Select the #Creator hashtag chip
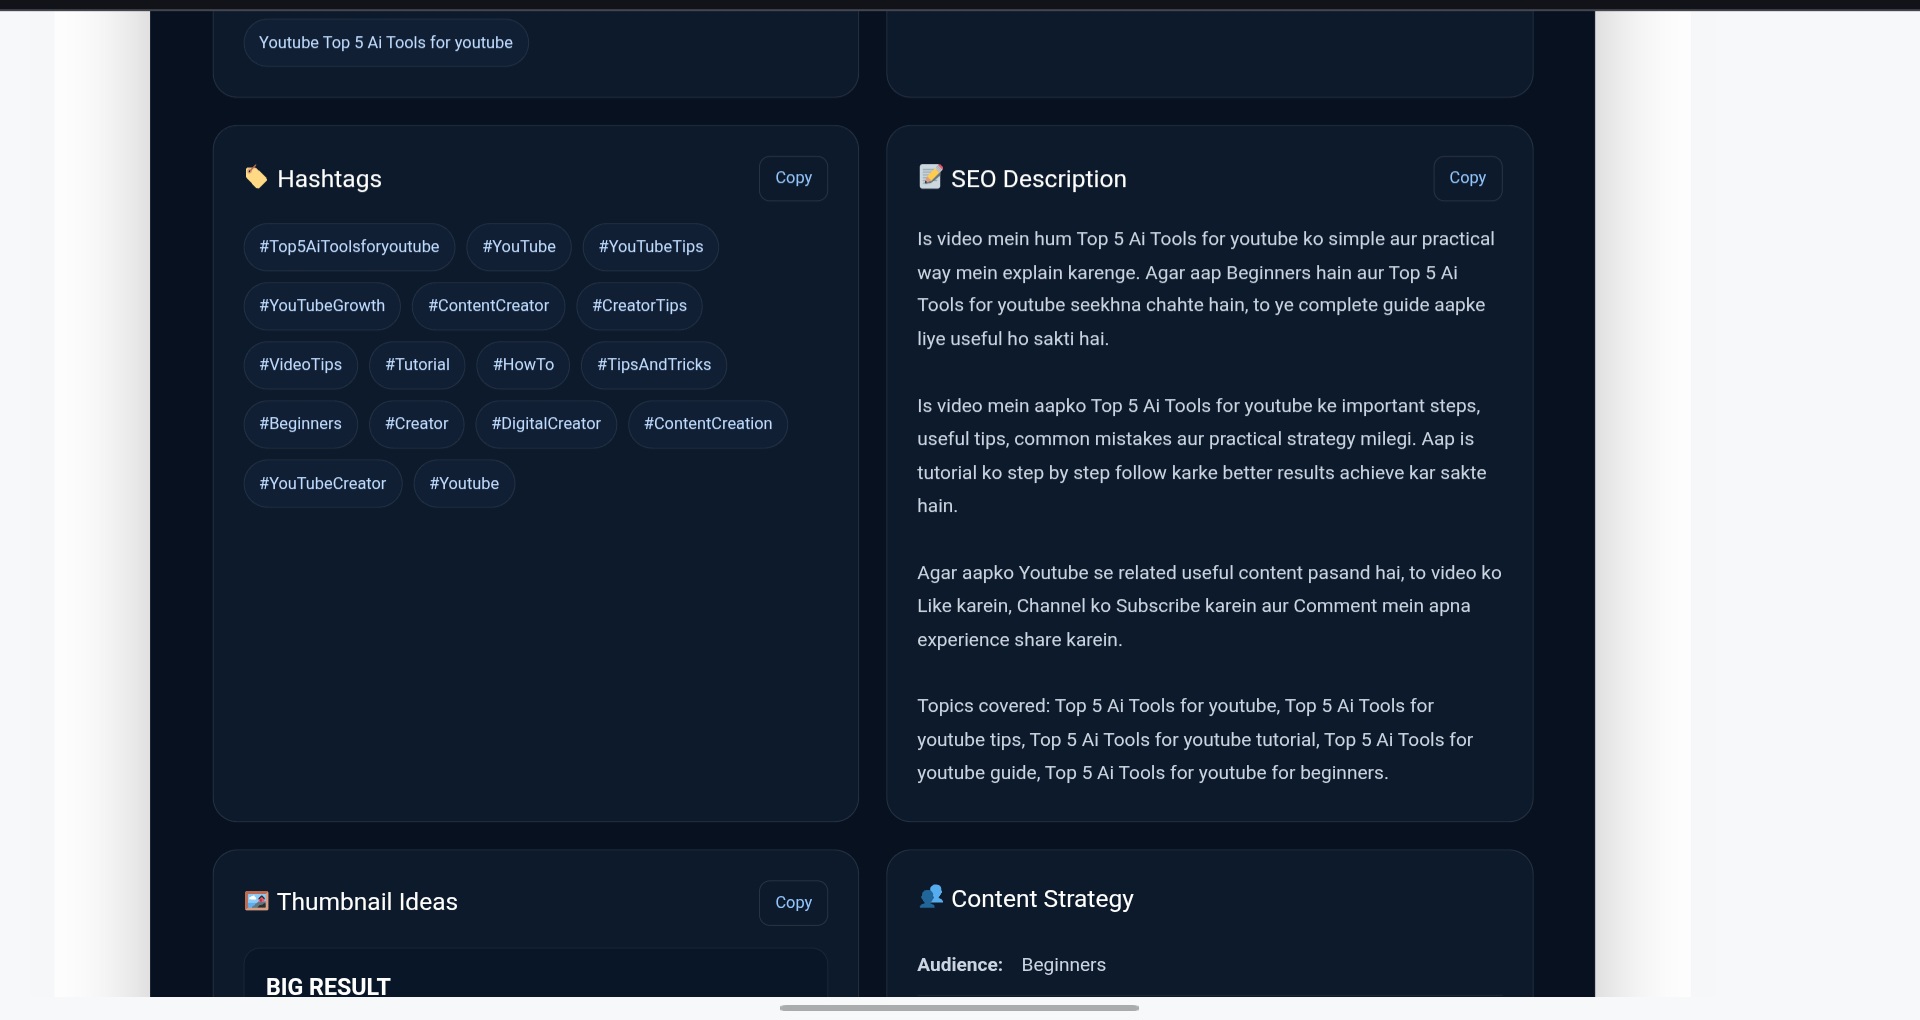 (x=417, y=424)
